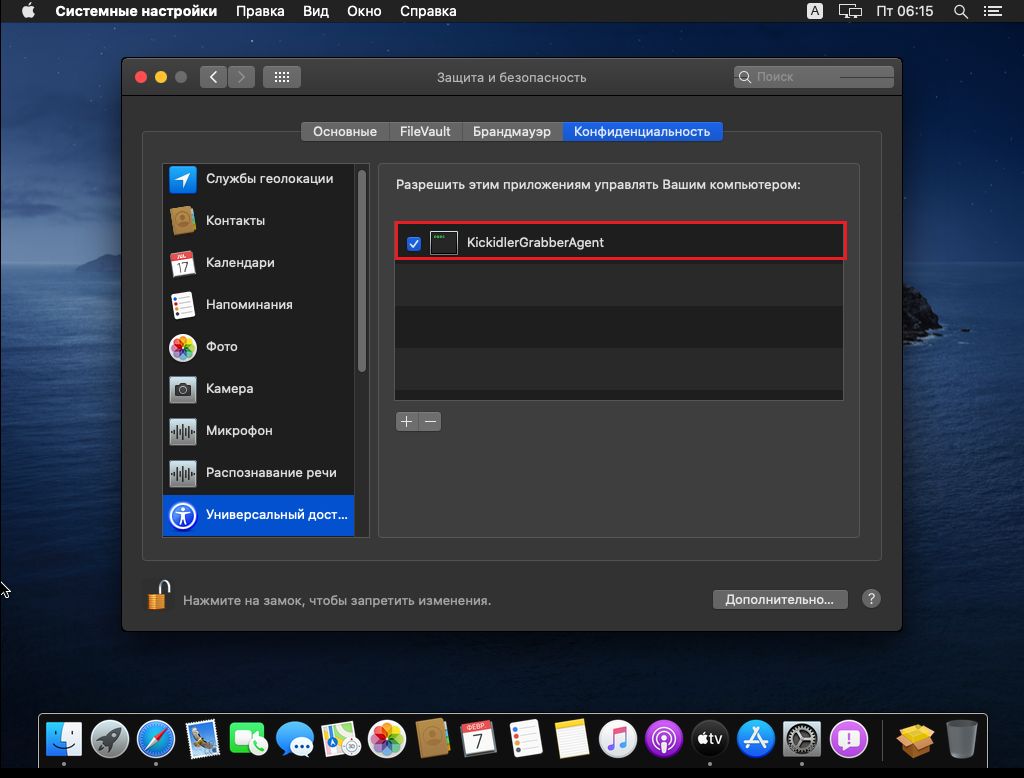1024x778 pixels.
Task: Uncheck the KickidlerGrabberAgent checkbox
Action: [414, 243]
